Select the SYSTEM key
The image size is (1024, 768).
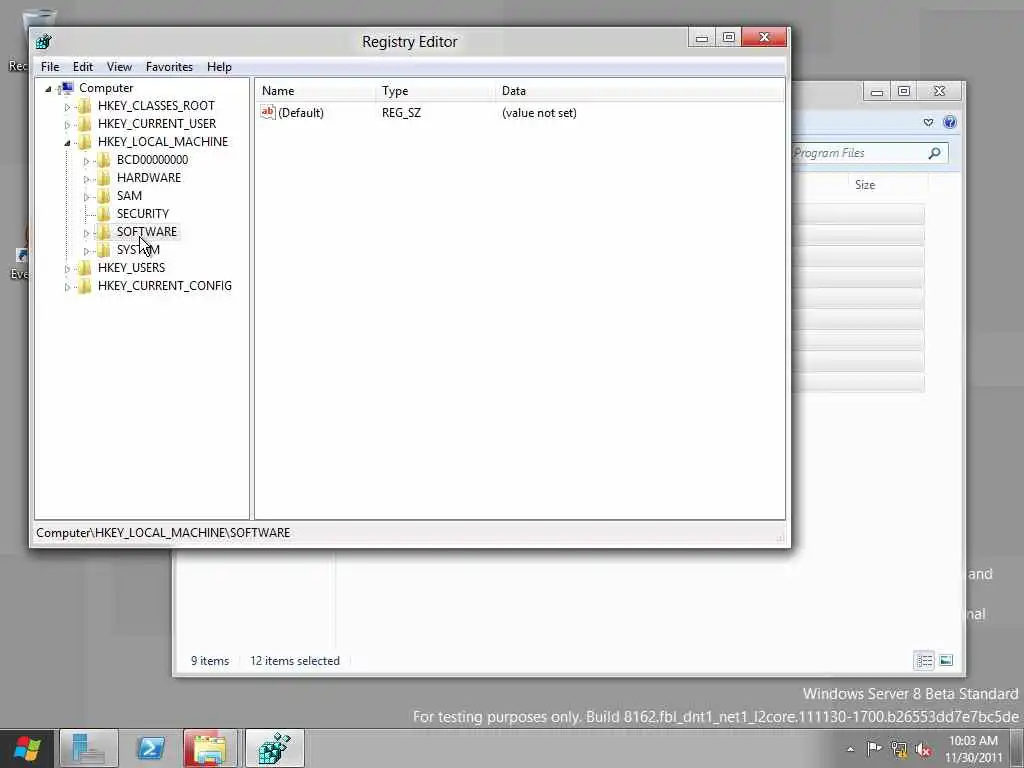point(138,249)
